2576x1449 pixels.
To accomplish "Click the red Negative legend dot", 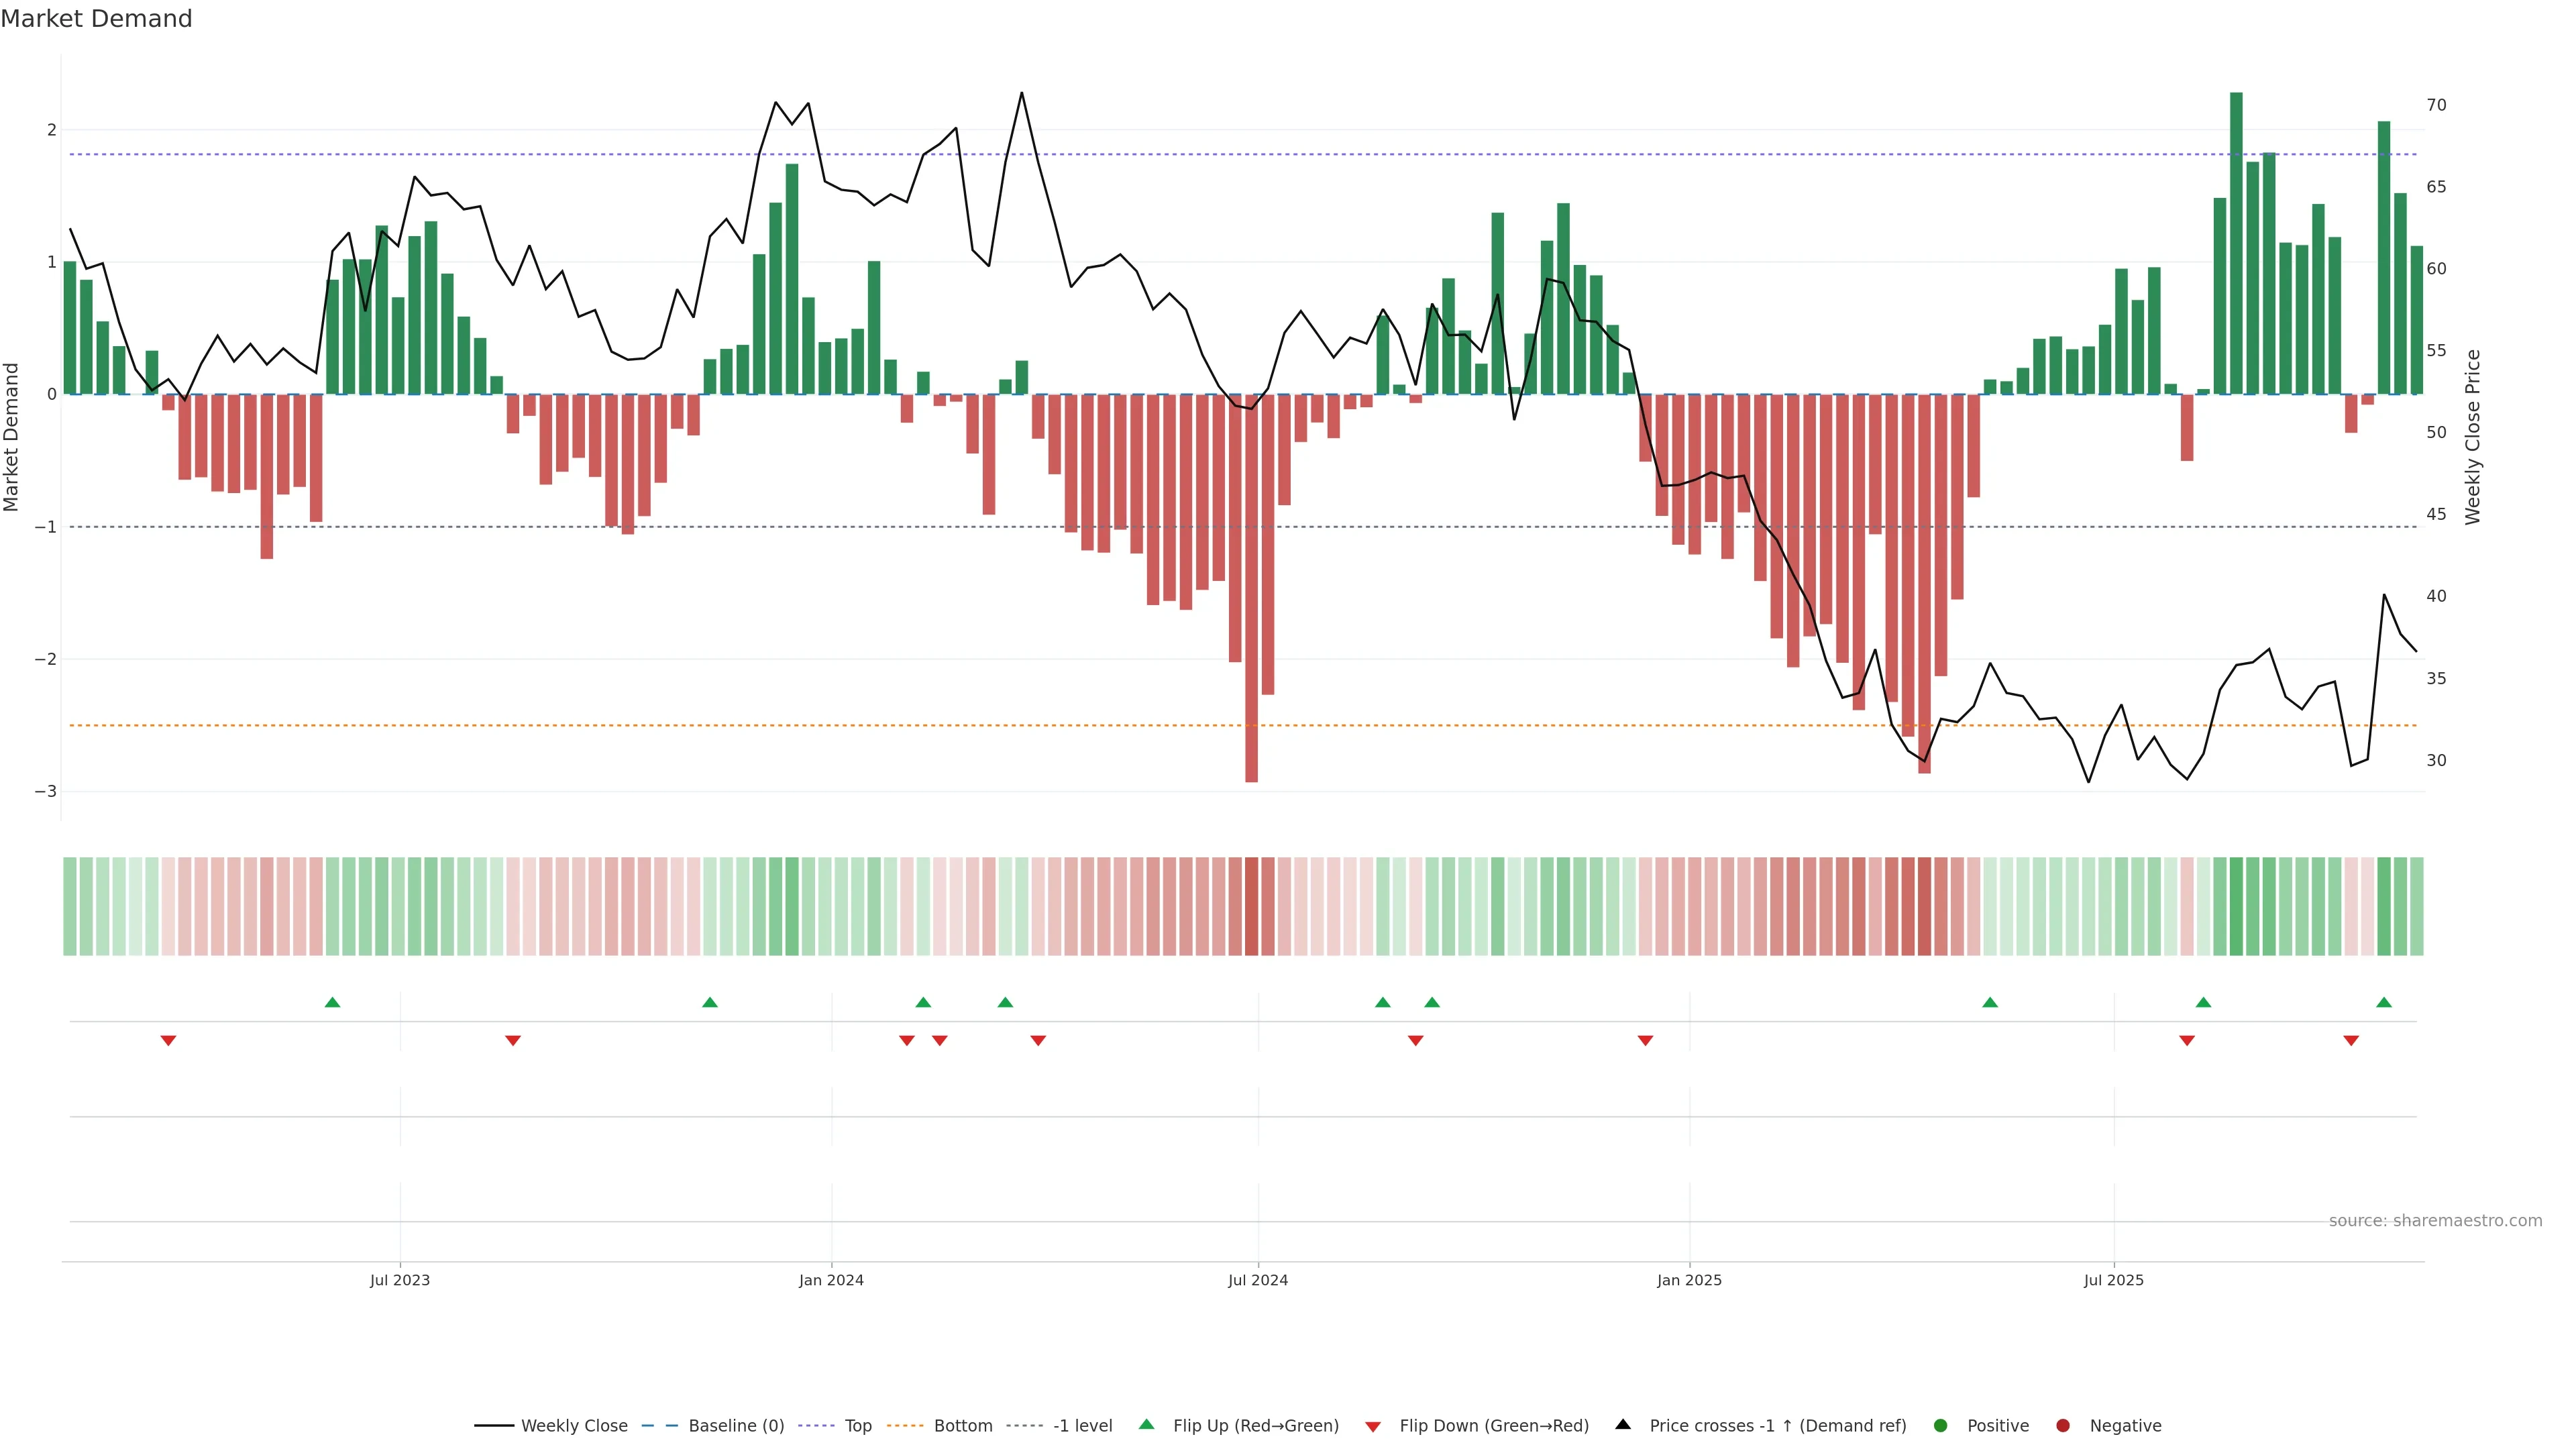I will (x=2062, y=1425).
